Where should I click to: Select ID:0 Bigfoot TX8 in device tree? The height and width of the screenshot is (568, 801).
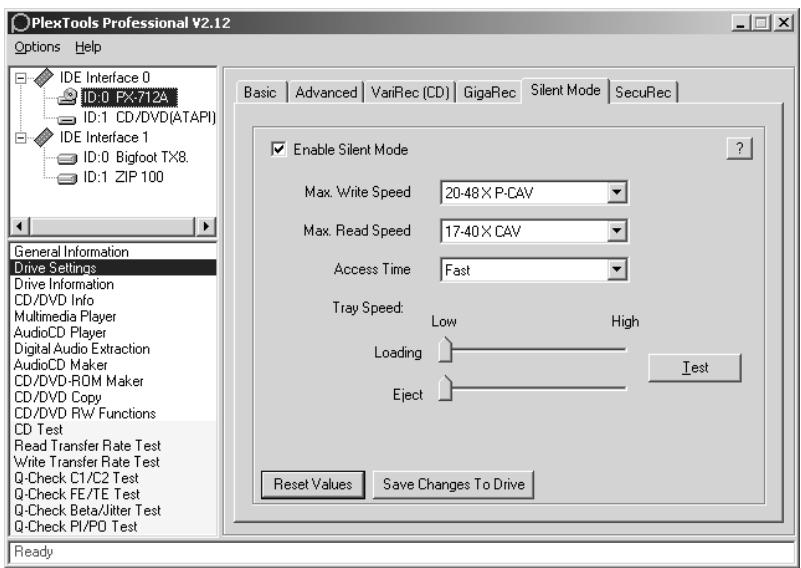[x=136, y=157]
